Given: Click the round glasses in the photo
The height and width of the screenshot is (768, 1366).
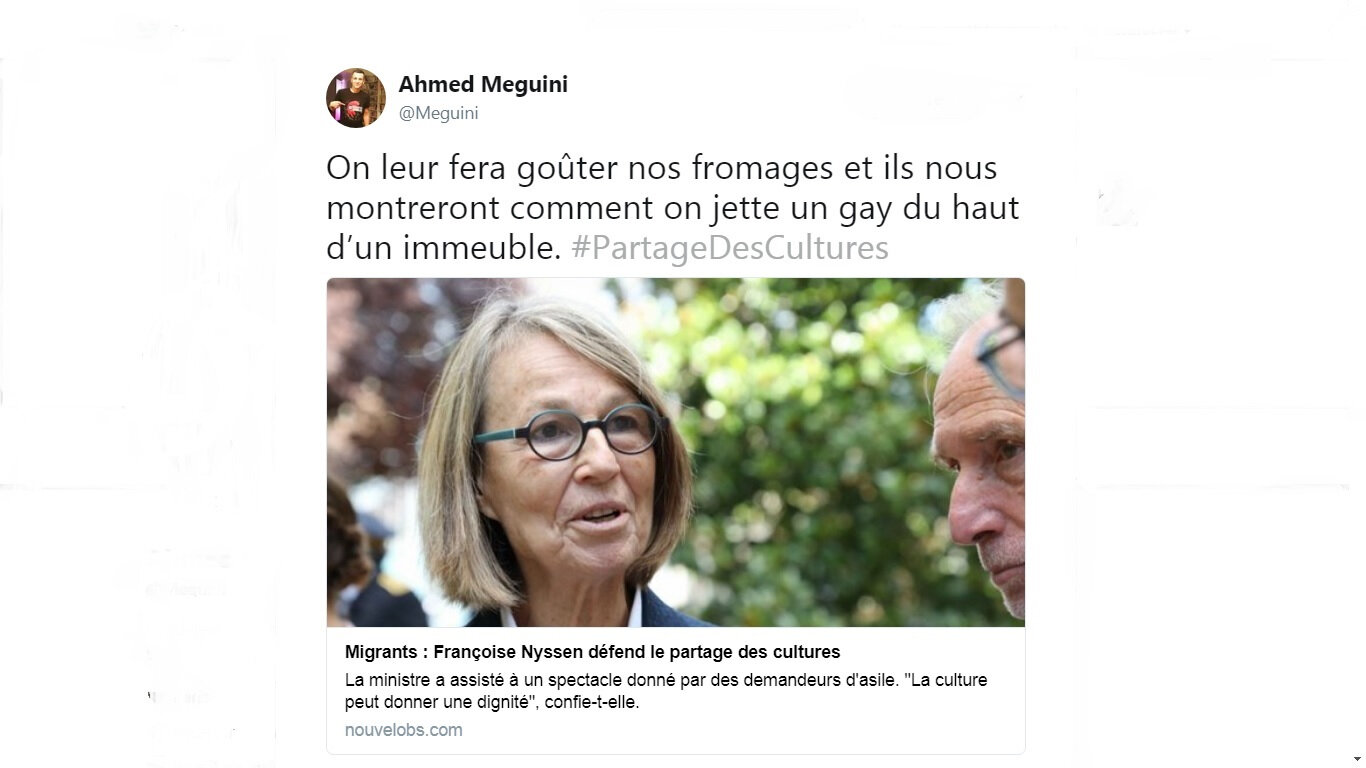Looking at the screenshot, I should [x=567, y=431].
